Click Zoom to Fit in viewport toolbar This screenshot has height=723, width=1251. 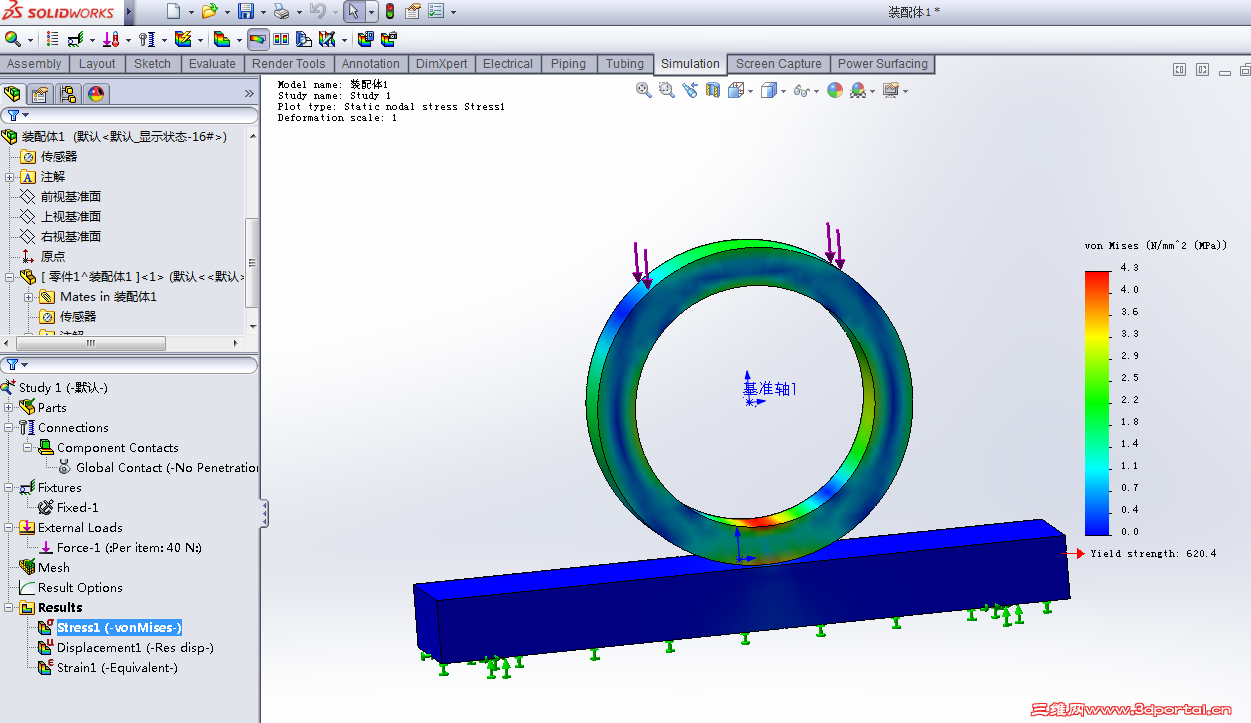(644, 90)
